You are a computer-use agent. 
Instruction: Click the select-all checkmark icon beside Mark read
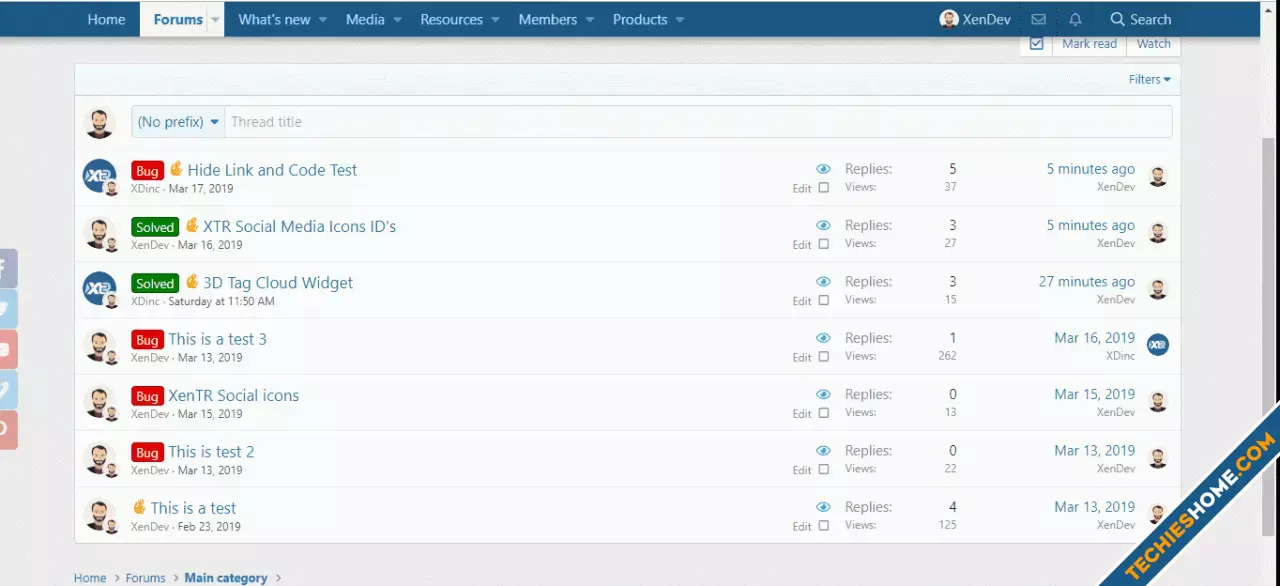(1036, 44)
